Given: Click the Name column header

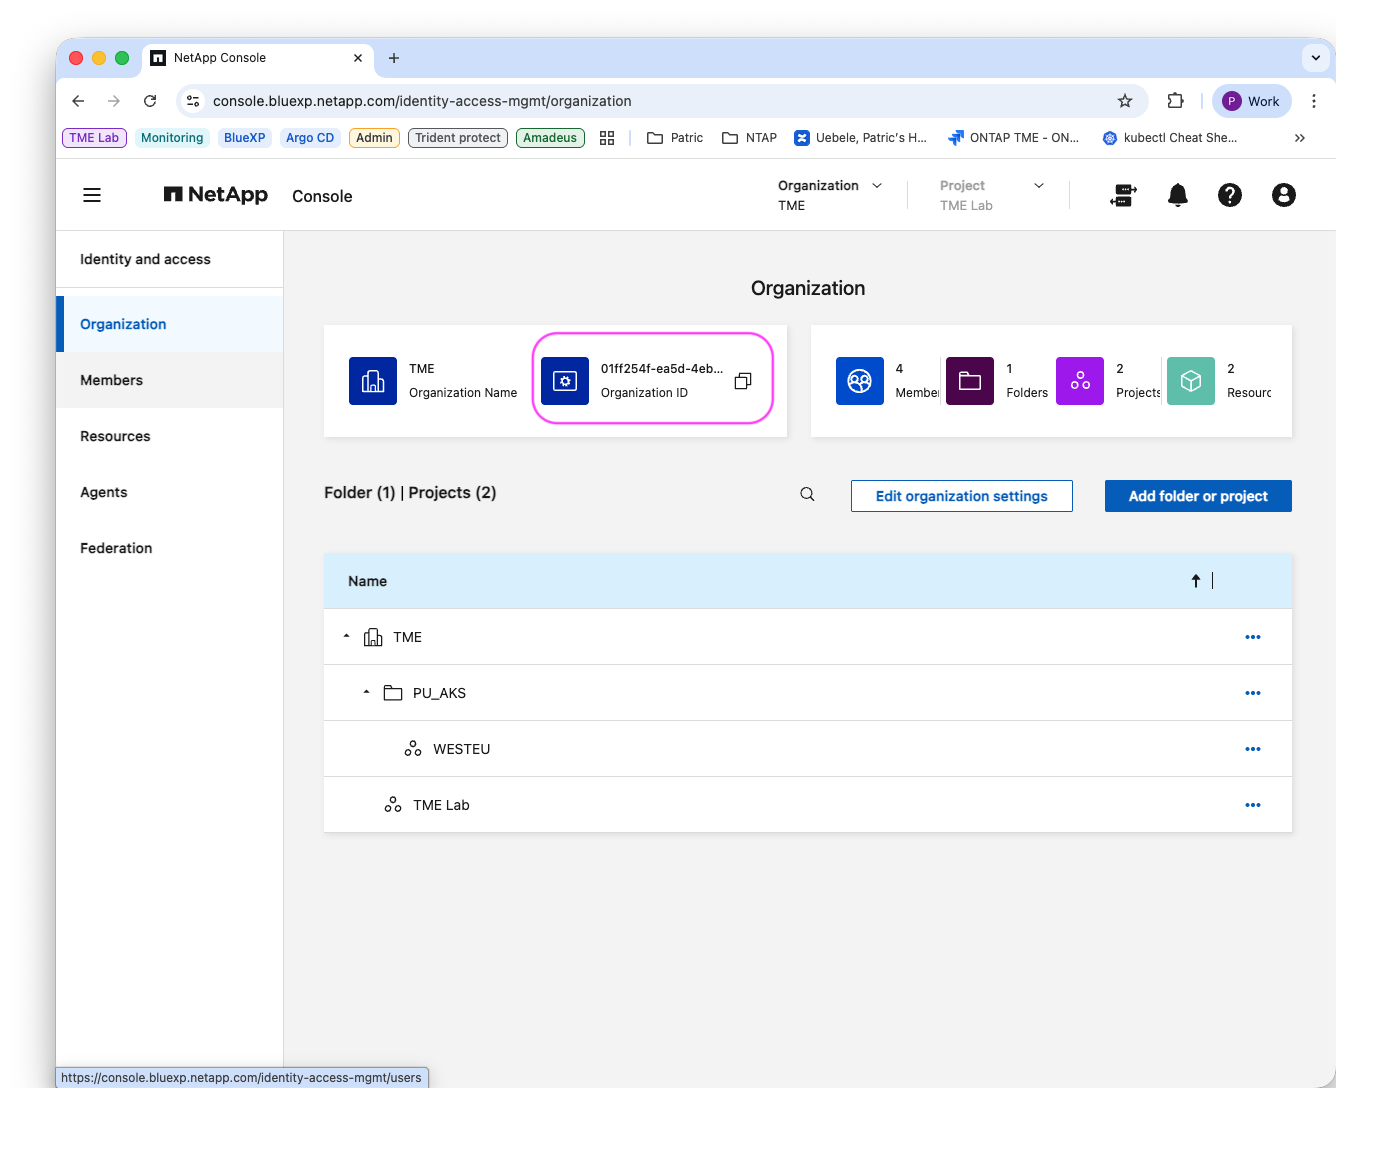Looking at the screenshot, I should (x=367, y=581).
